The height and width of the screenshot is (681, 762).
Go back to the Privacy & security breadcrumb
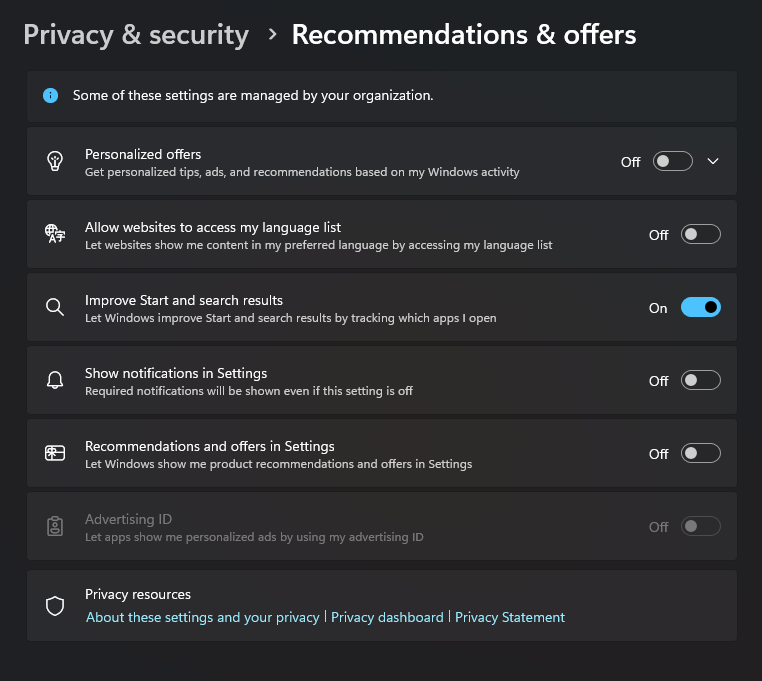tap(136, 35)
